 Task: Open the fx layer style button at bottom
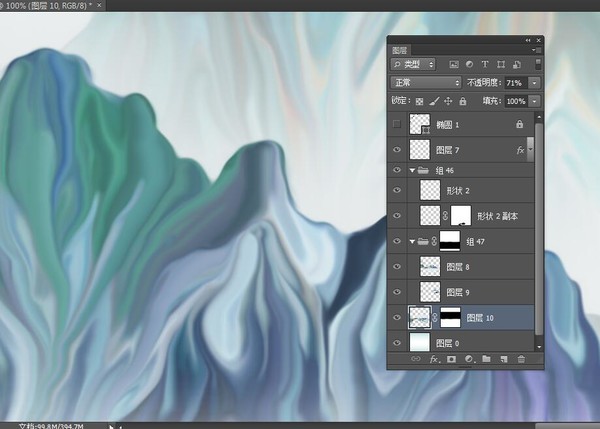434,359
